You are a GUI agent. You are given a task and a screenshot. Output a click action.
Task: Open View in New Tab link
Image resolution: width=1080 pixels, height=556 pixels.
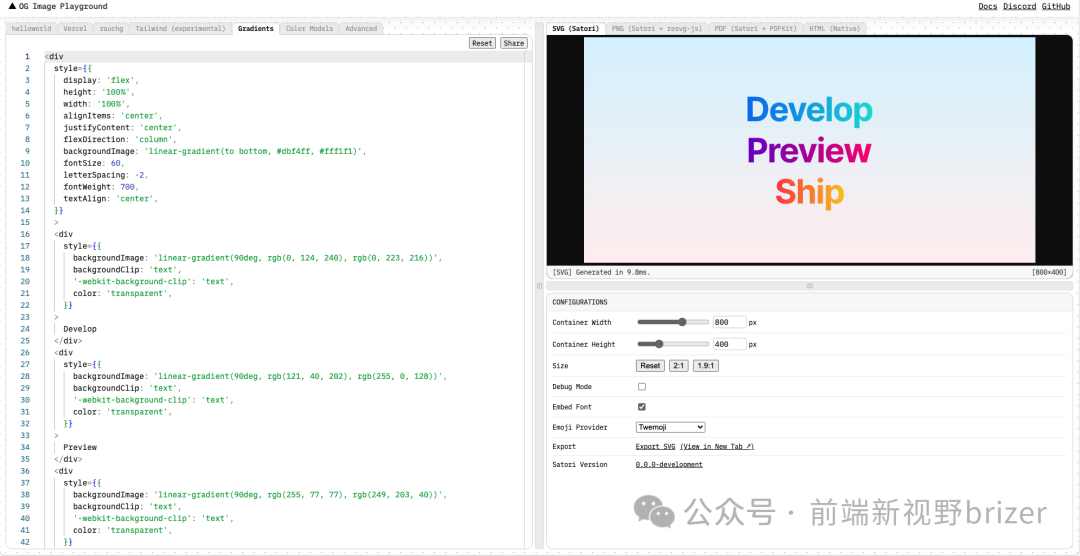(x=717, y=446)
